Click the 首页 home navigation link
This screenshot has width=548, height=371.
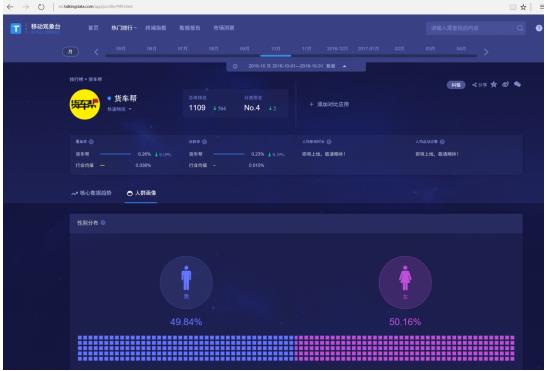tap(93, 28)
